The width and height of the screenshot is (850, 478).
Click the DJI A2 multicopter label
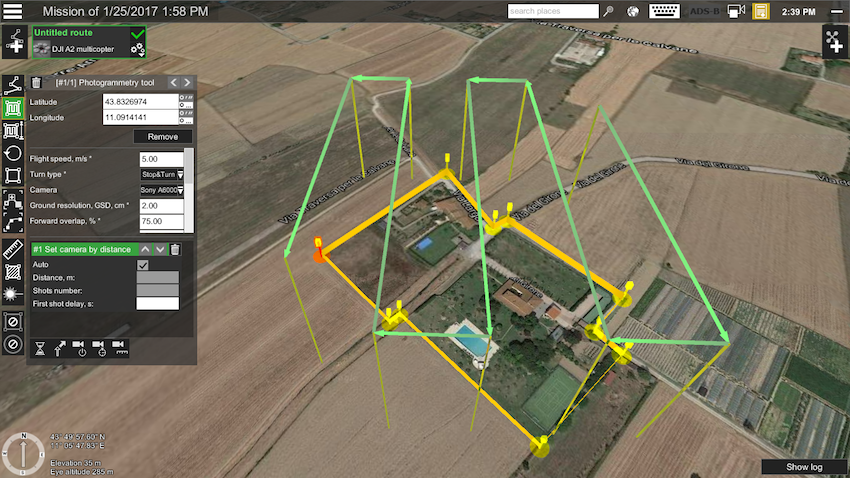coord(83,49)
